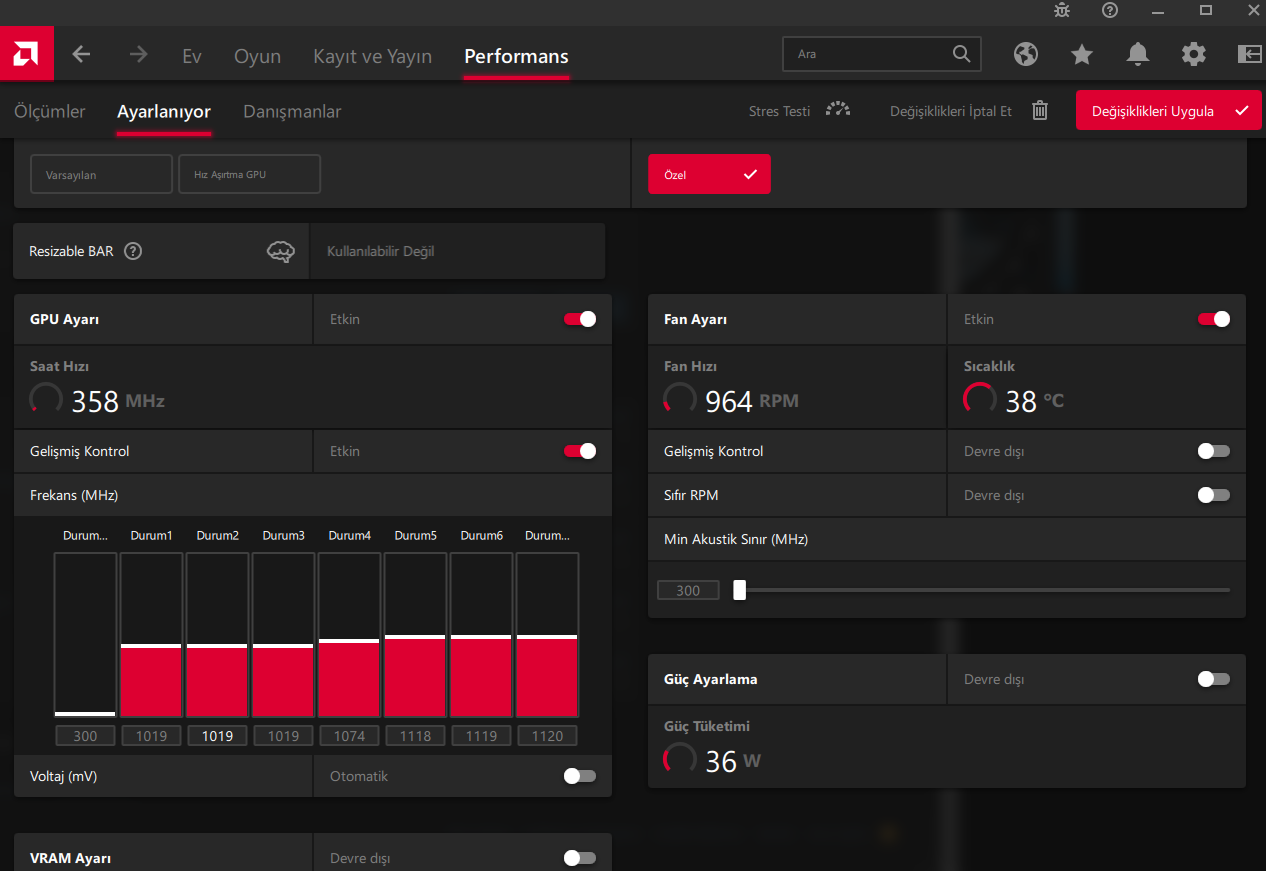Open settings gear icon
Screen dimensions: 1266x871
pyautogui.click(x=1193, y=54)
